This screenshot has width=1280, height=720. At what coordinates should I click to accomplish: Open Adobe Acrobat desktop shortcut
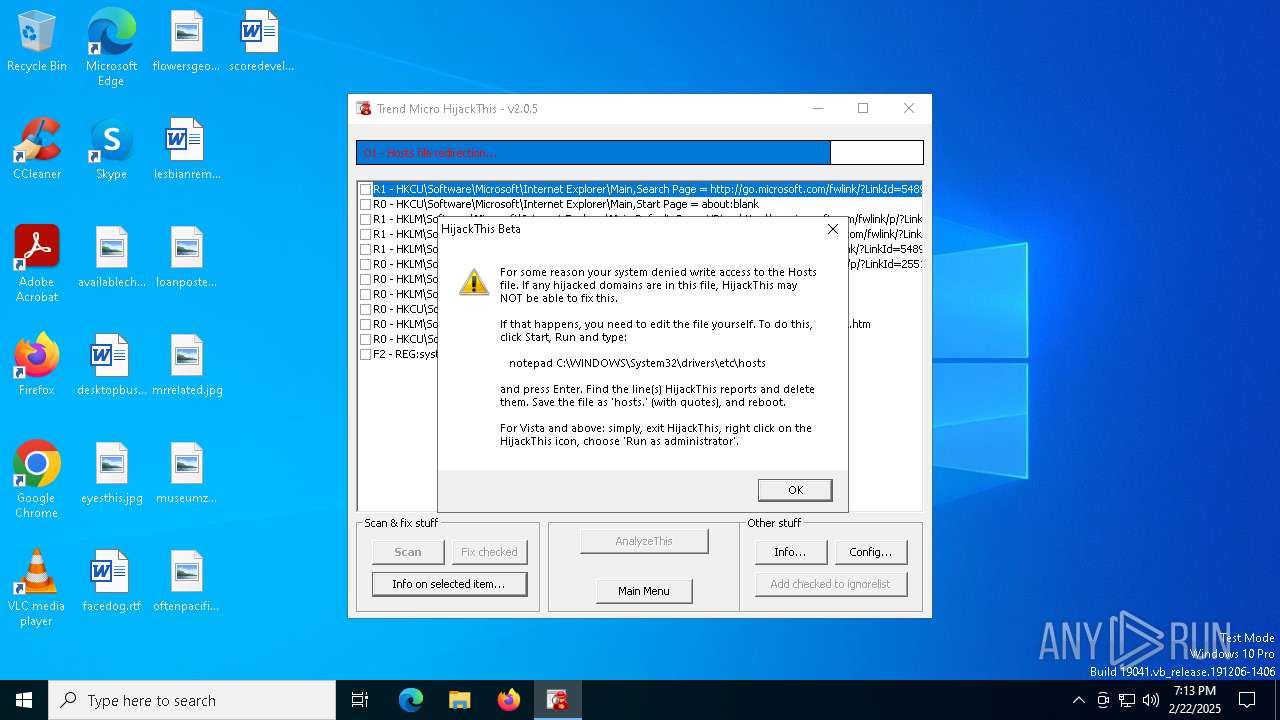coord(37,264)
